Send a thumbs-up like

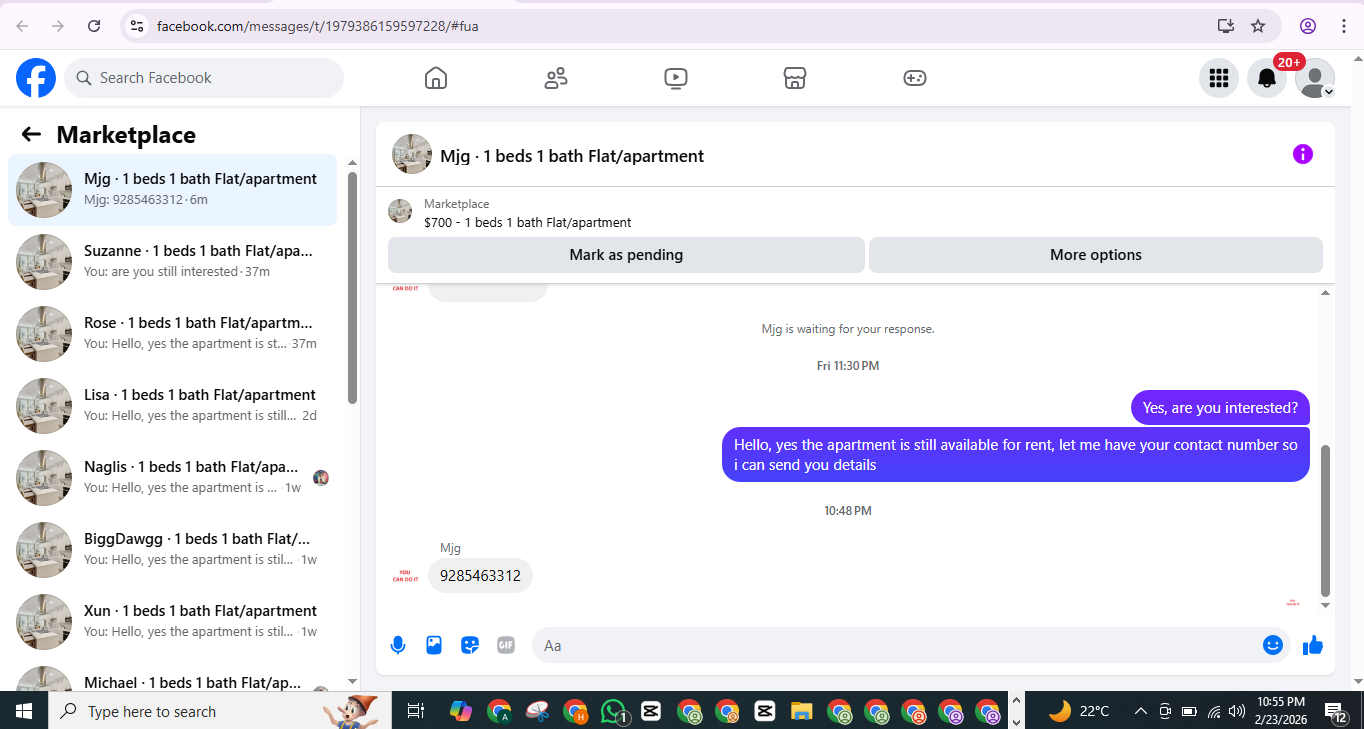click(x=1313, y=645)
